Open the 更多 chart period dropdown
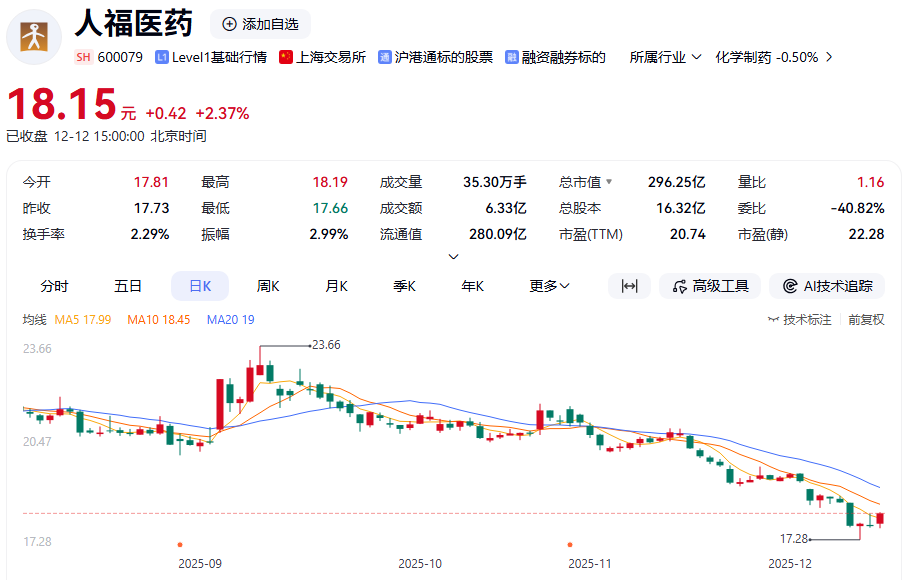Screen dimensions: 911x580 point(549,286)
